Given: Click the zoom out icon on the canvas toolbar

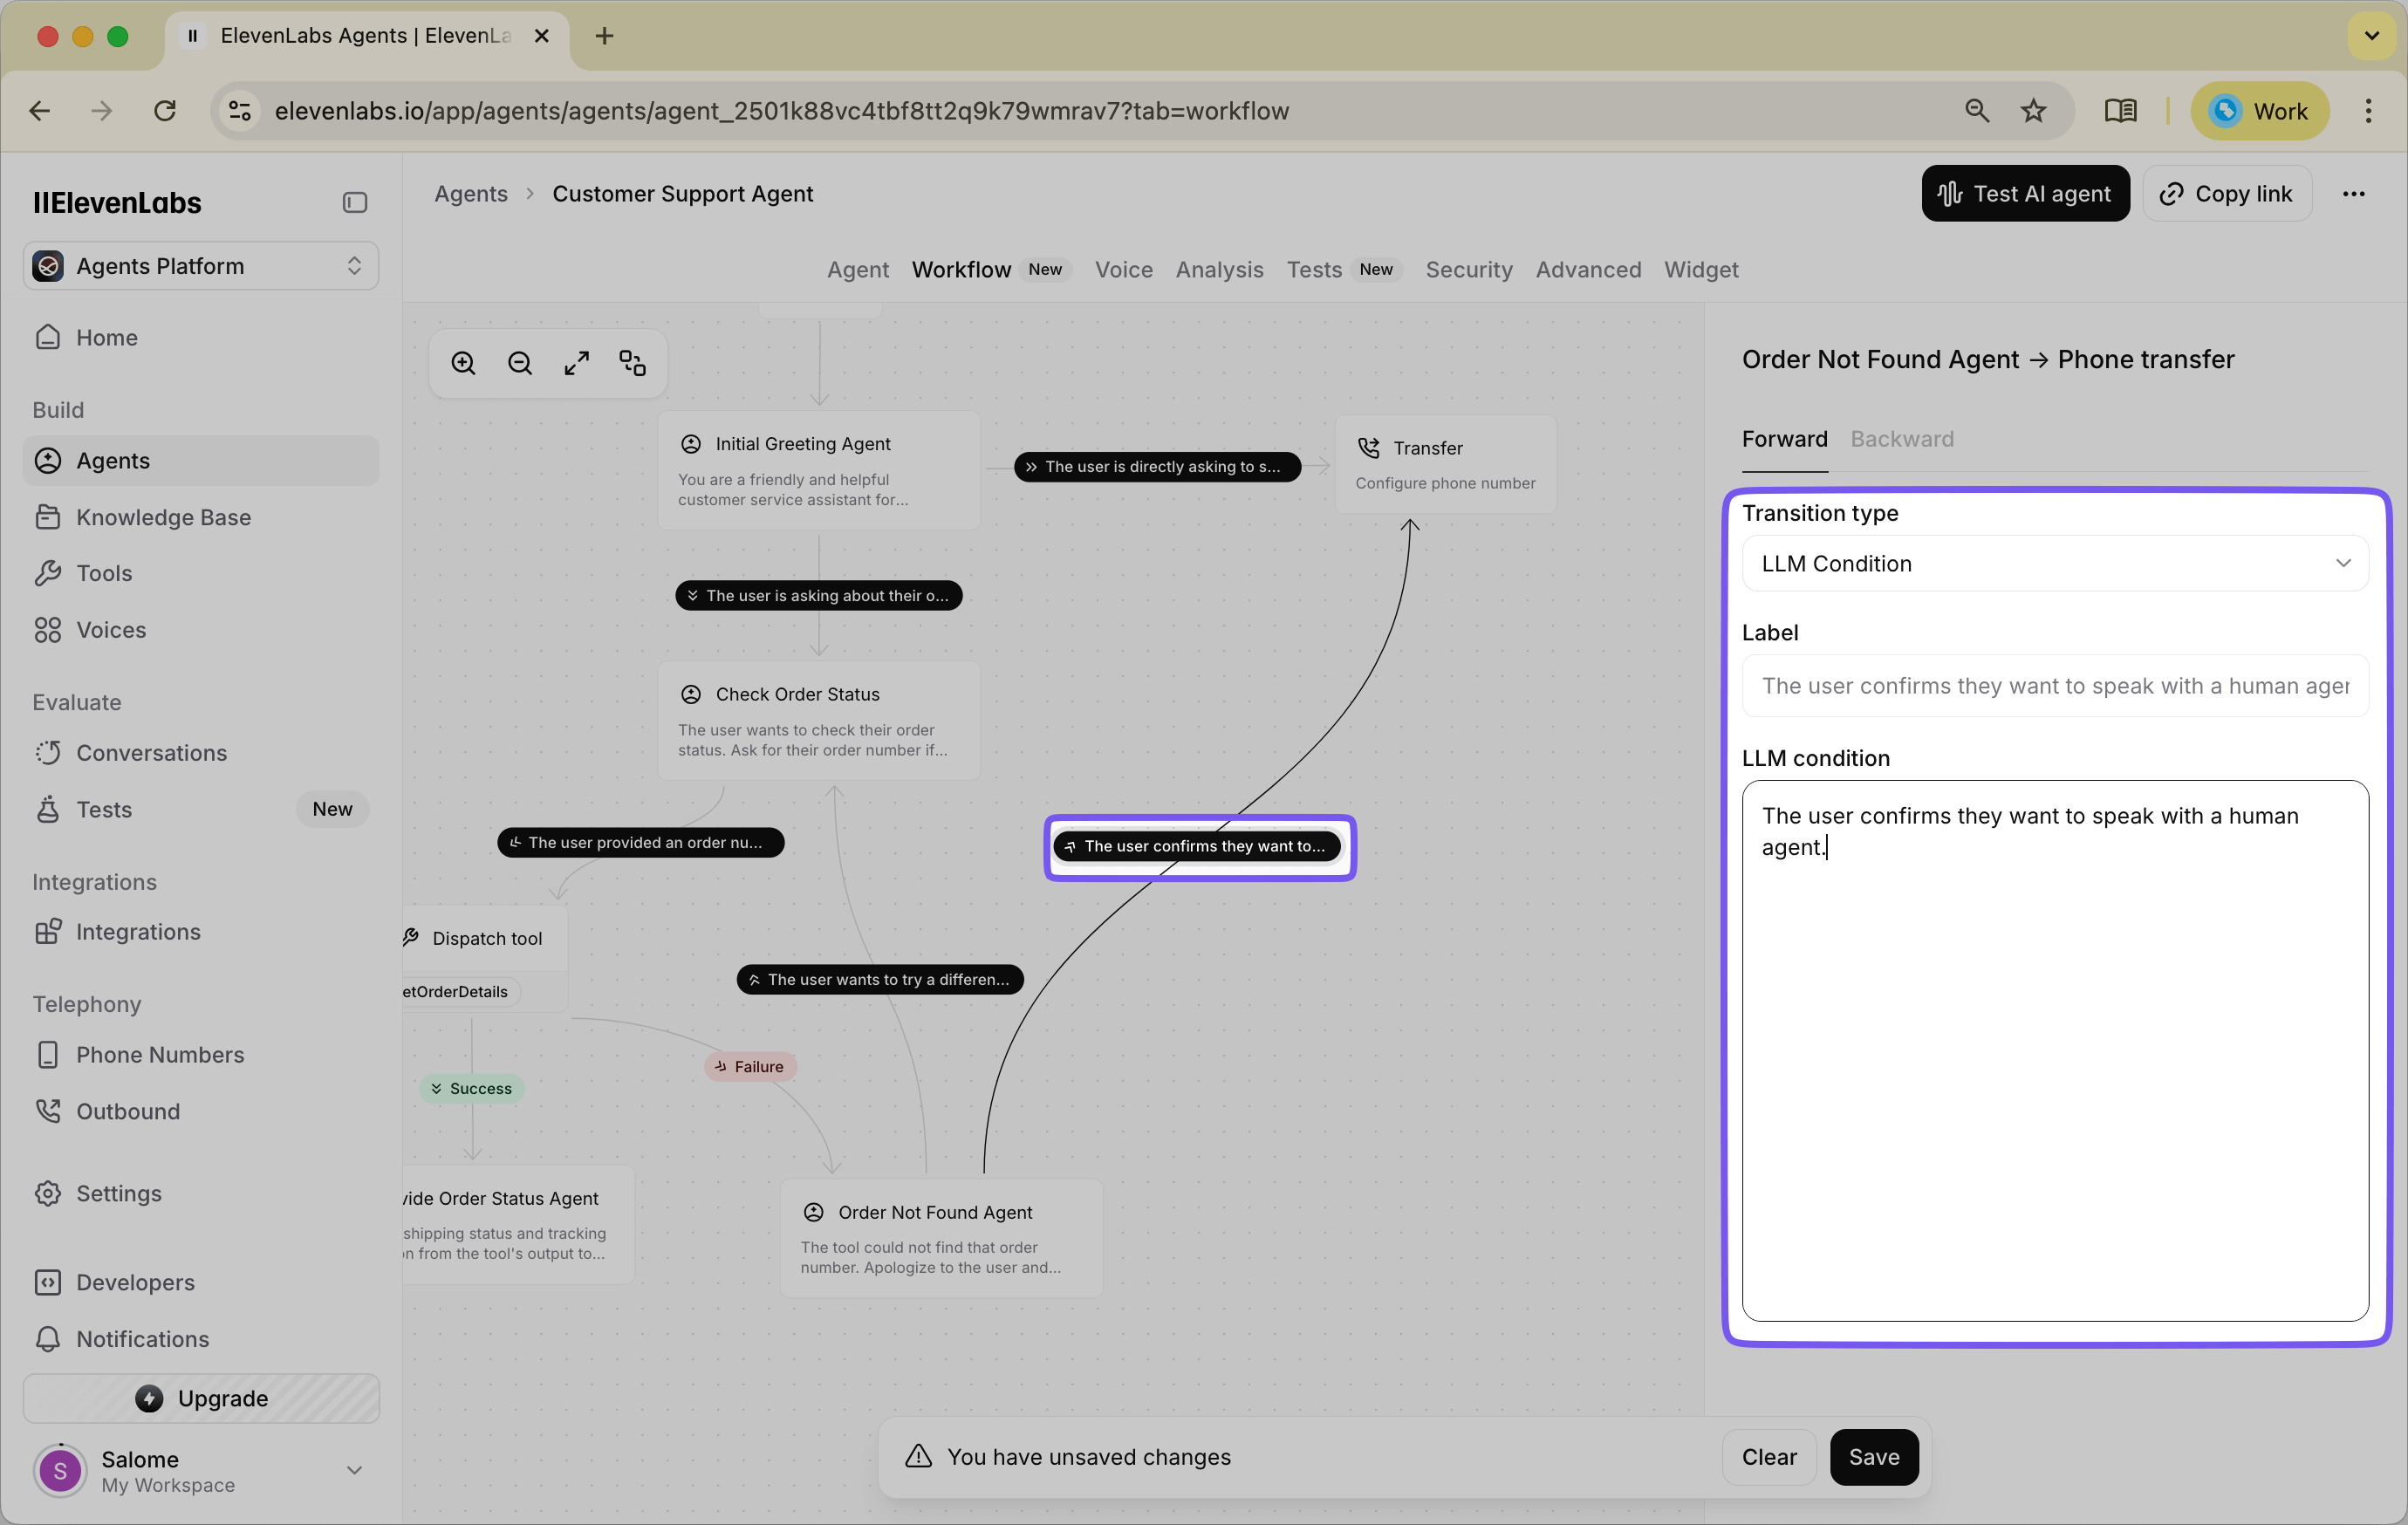Looking at the screenshot, I should pyautogui.click(x=519, y=362).
